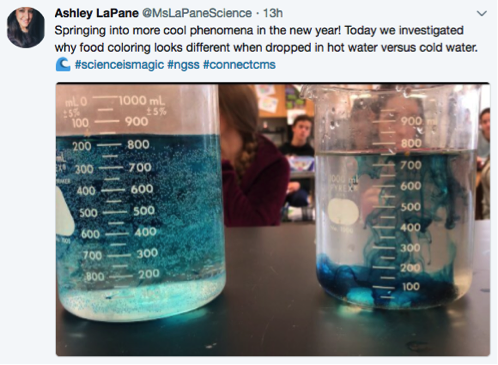The image size is (498, 365).
Task: Open the #ngss hashtag
Action: coord(183,64)
